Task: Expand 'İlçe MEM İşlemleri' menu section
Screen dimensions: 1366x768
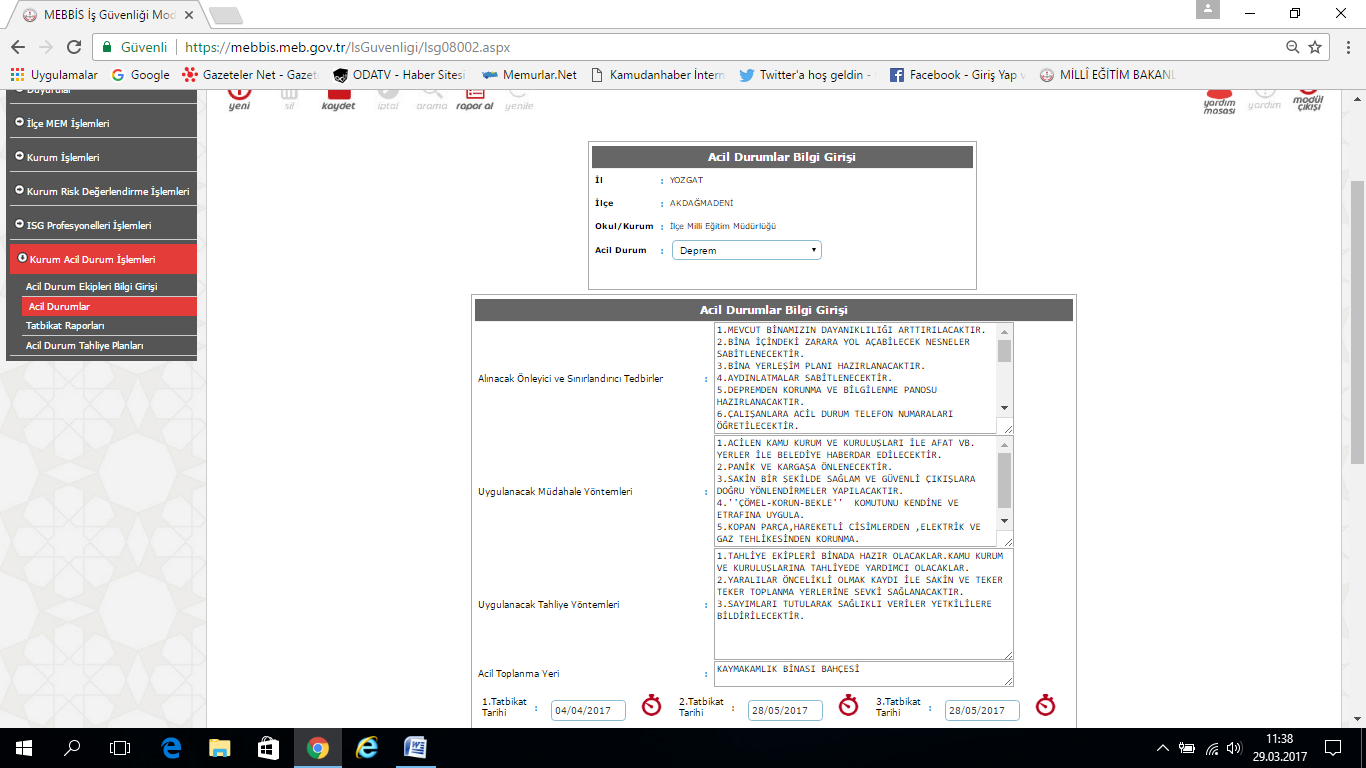Action: (x=68, y=123)
